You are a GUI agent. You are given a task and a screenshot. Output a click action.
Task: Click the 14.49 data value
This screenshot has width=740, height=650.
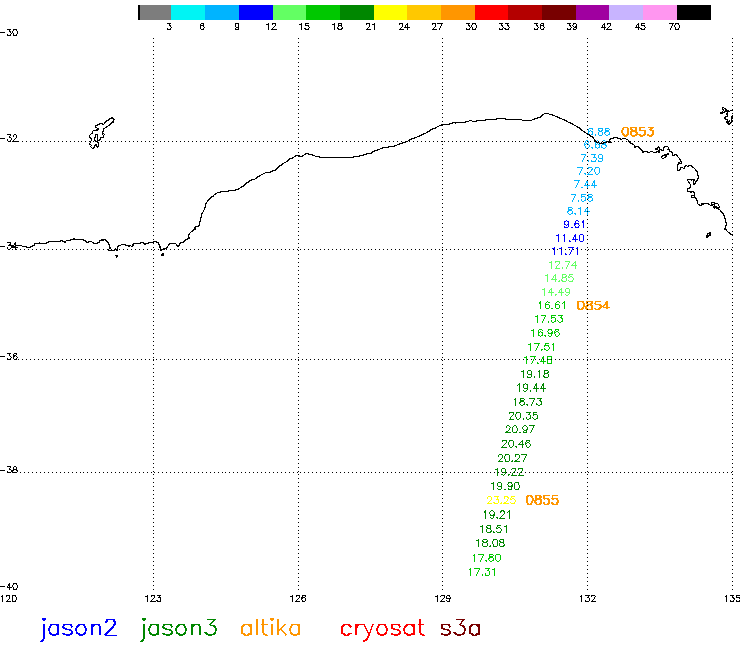556,292
